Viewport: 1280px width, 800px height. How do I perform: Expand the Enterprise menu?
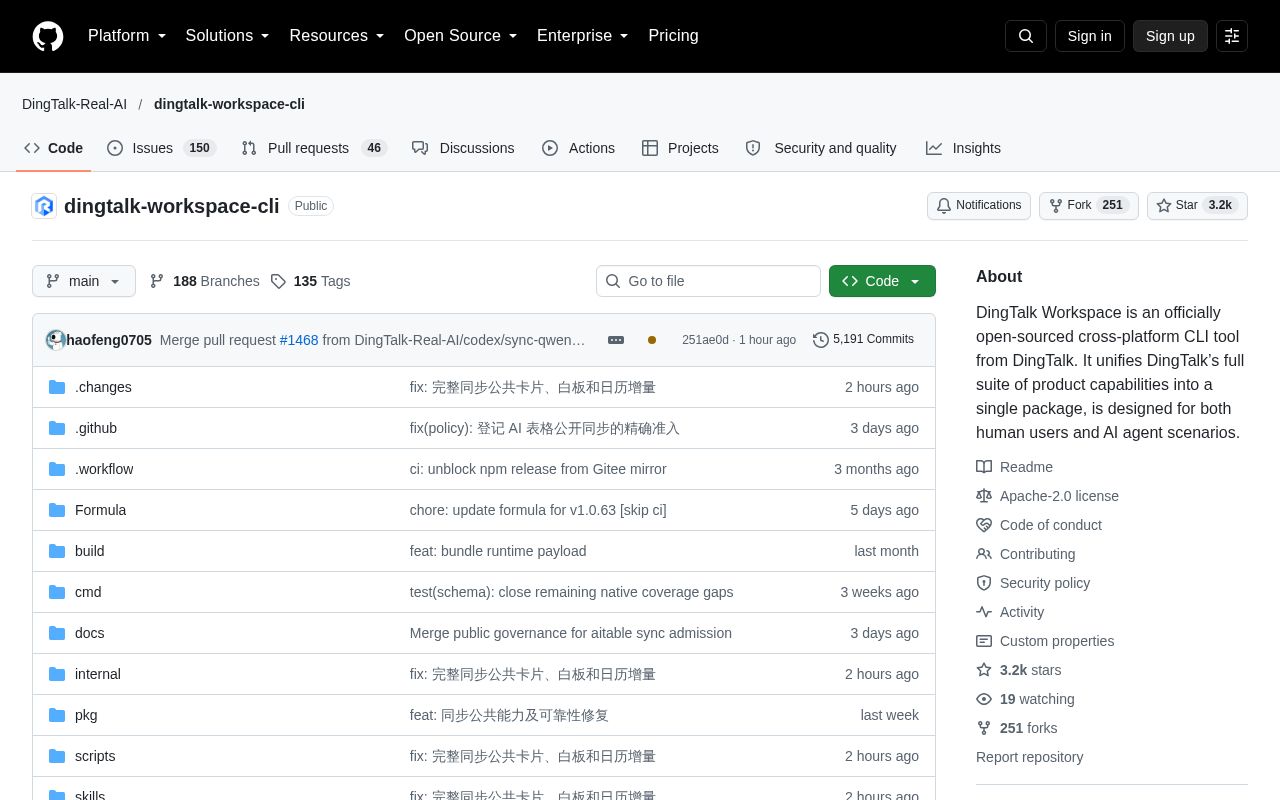583,36
